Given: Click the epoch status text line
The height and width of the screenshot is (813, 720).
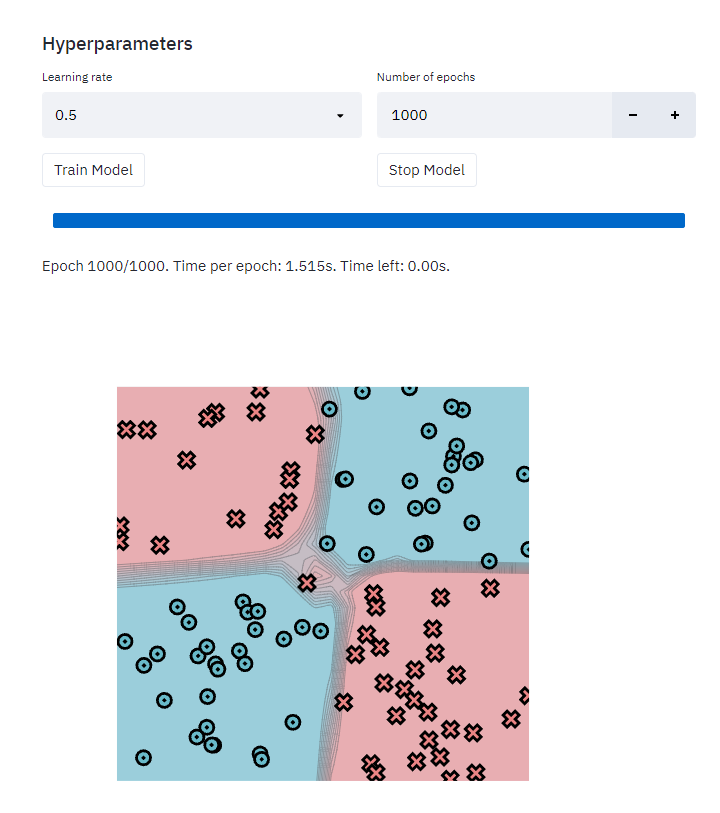Looking at the screenshot, I should point(246,266).
